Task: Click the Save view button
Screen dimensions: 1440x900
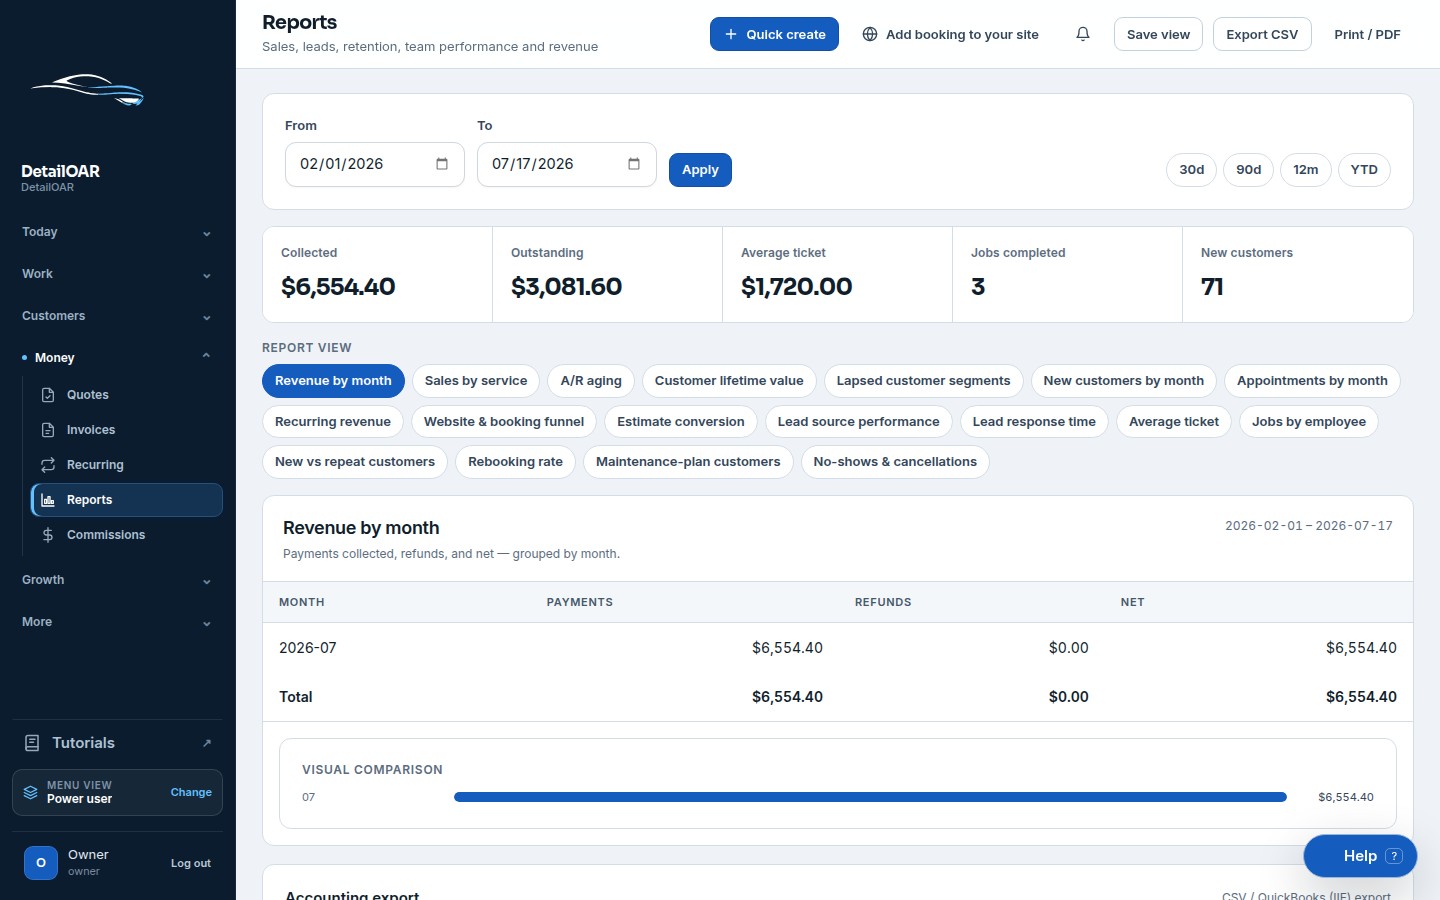Action: tap(1158, 34)
